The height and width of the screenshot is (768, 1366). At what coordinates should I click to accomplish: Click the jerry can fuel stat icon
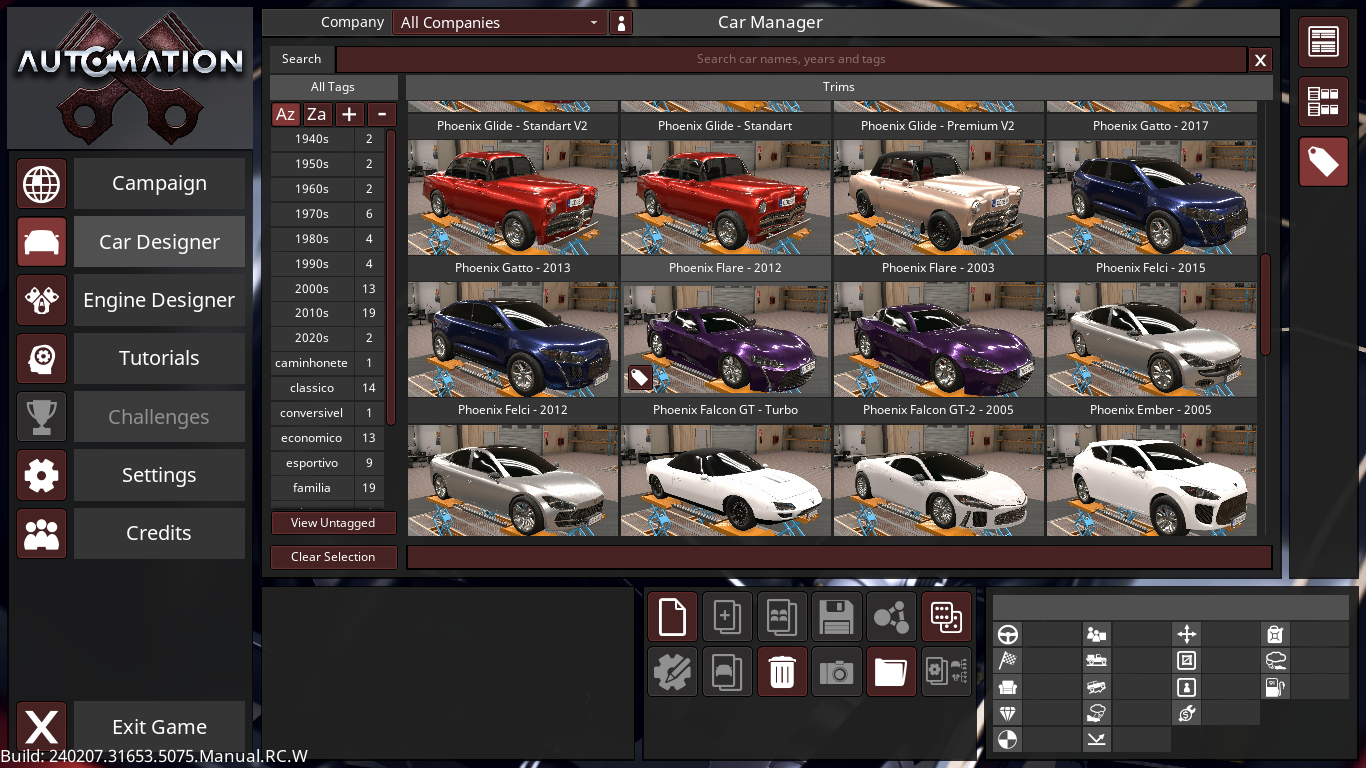coord(1274,634)
